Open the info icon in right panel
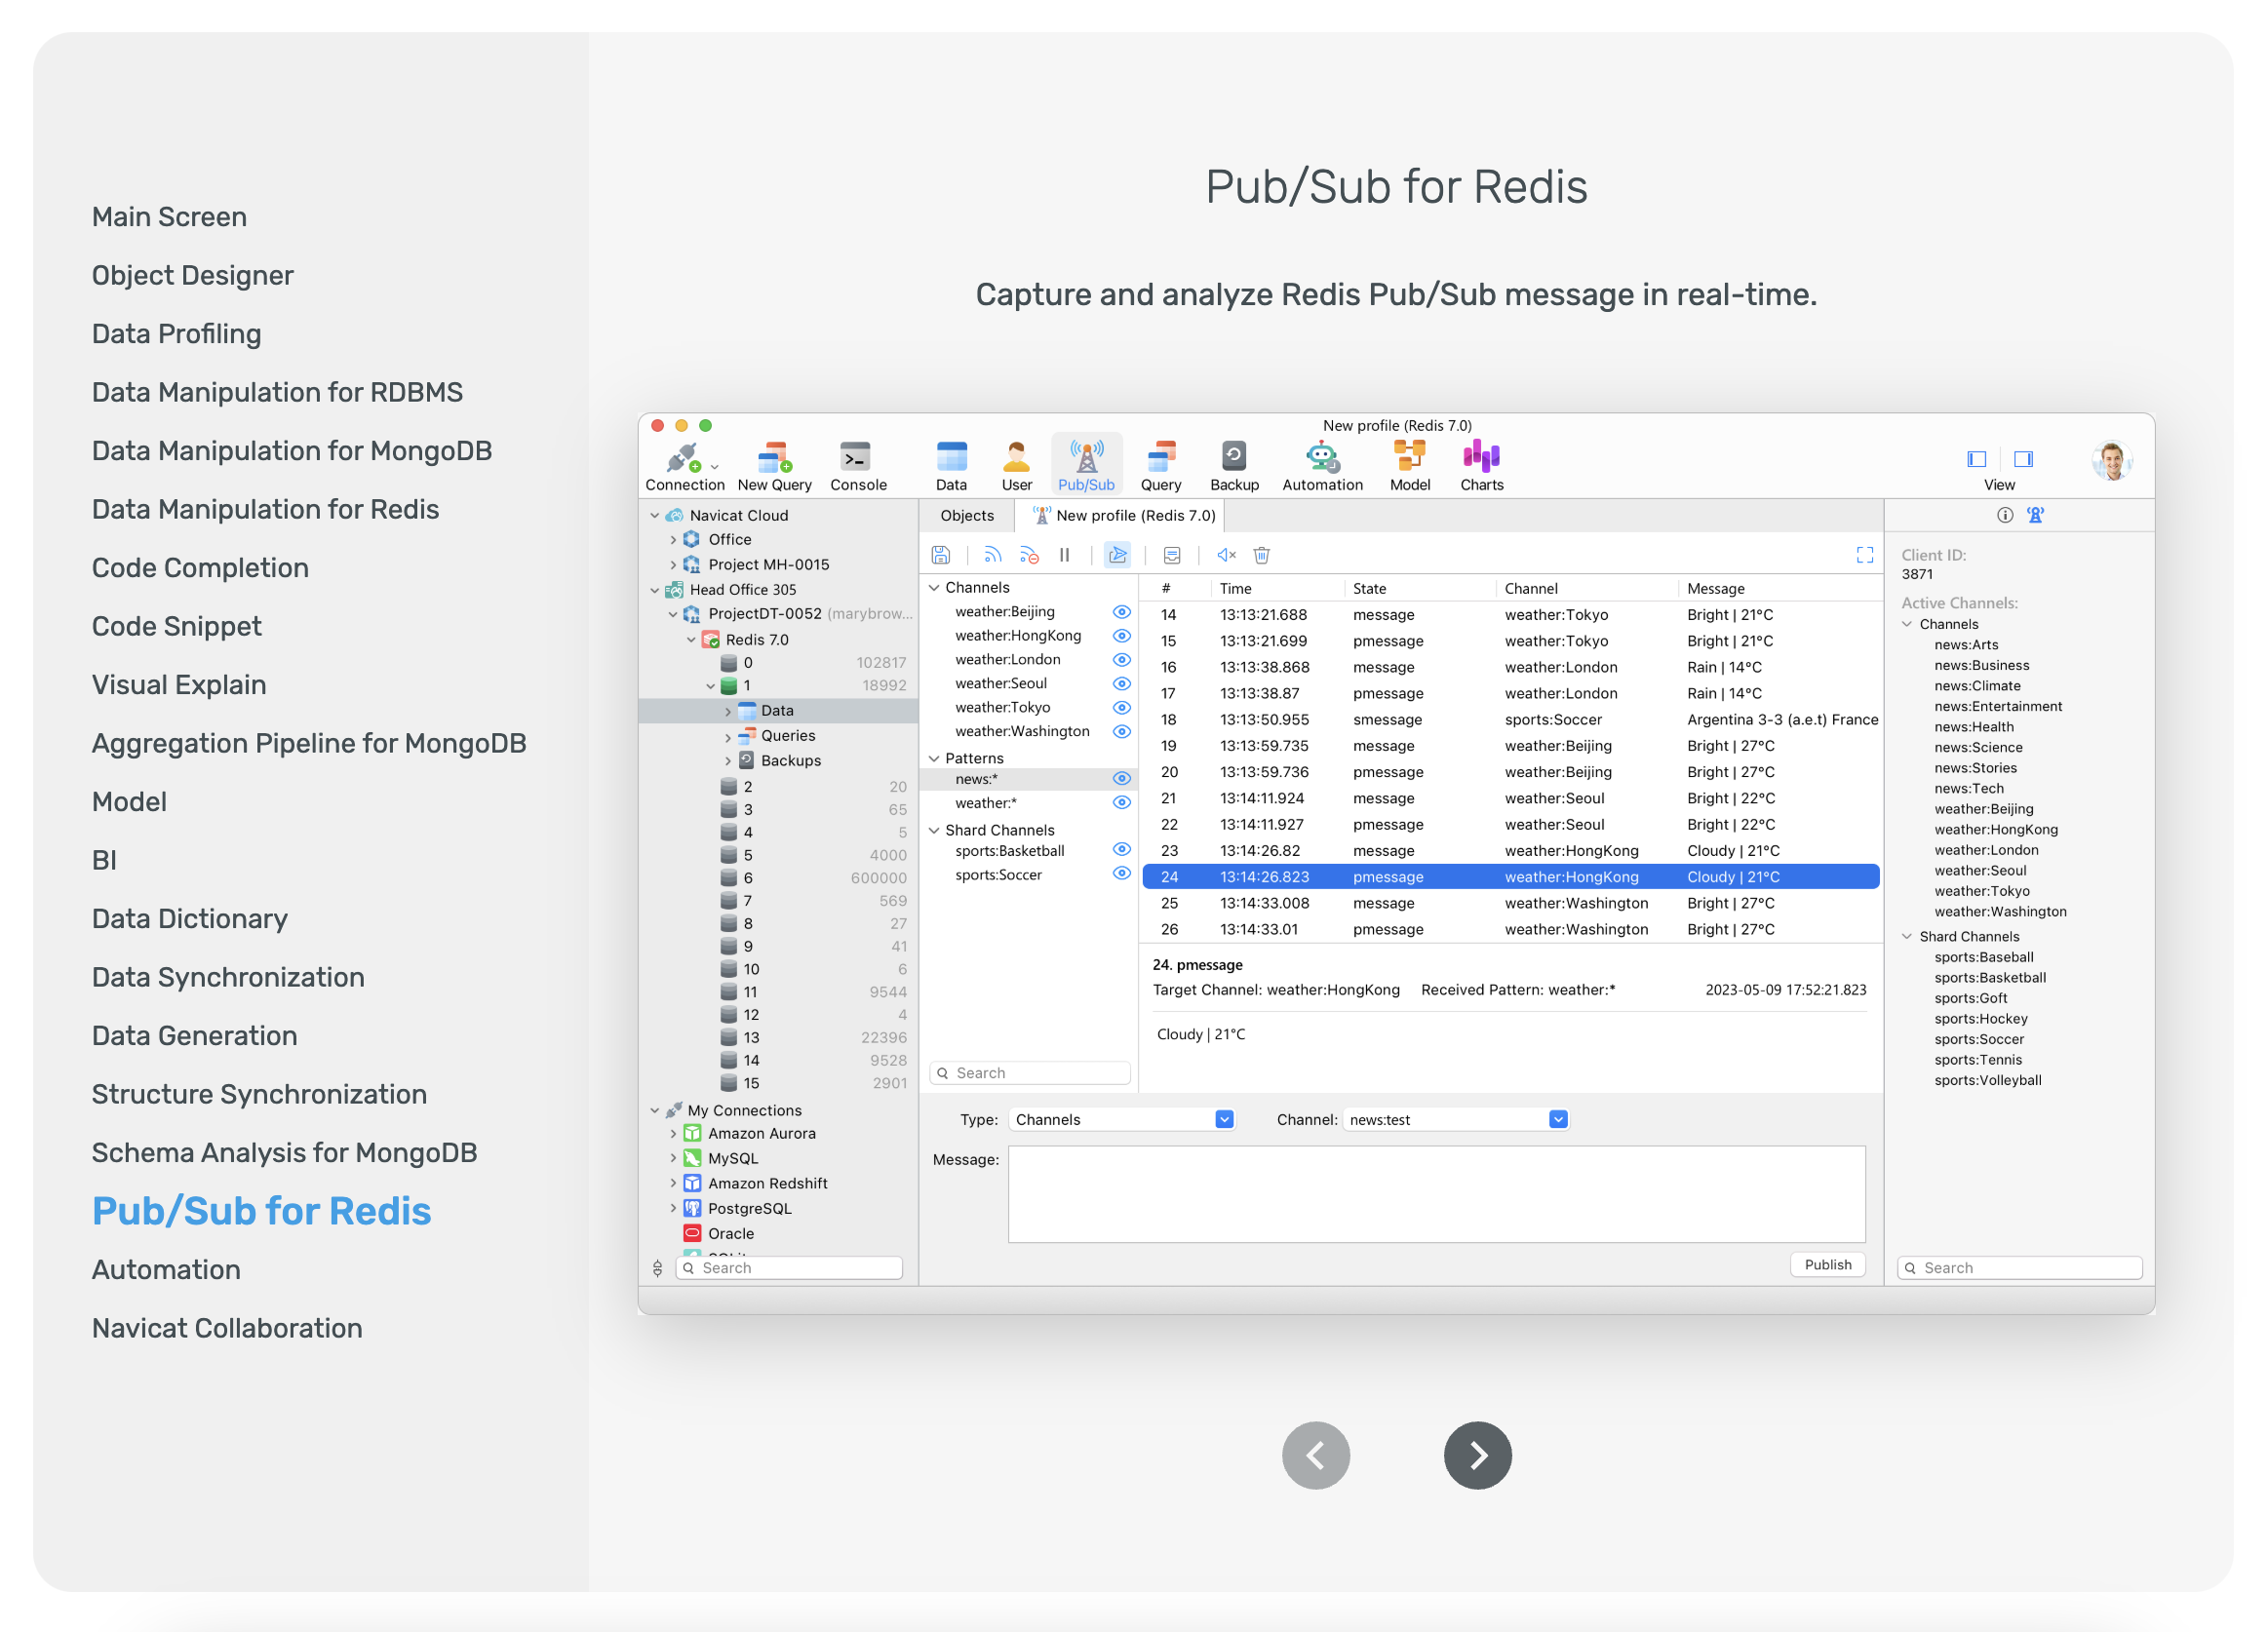Screen dimensions: 2268x1632 pyautogui.click(x=2004, y=515)
